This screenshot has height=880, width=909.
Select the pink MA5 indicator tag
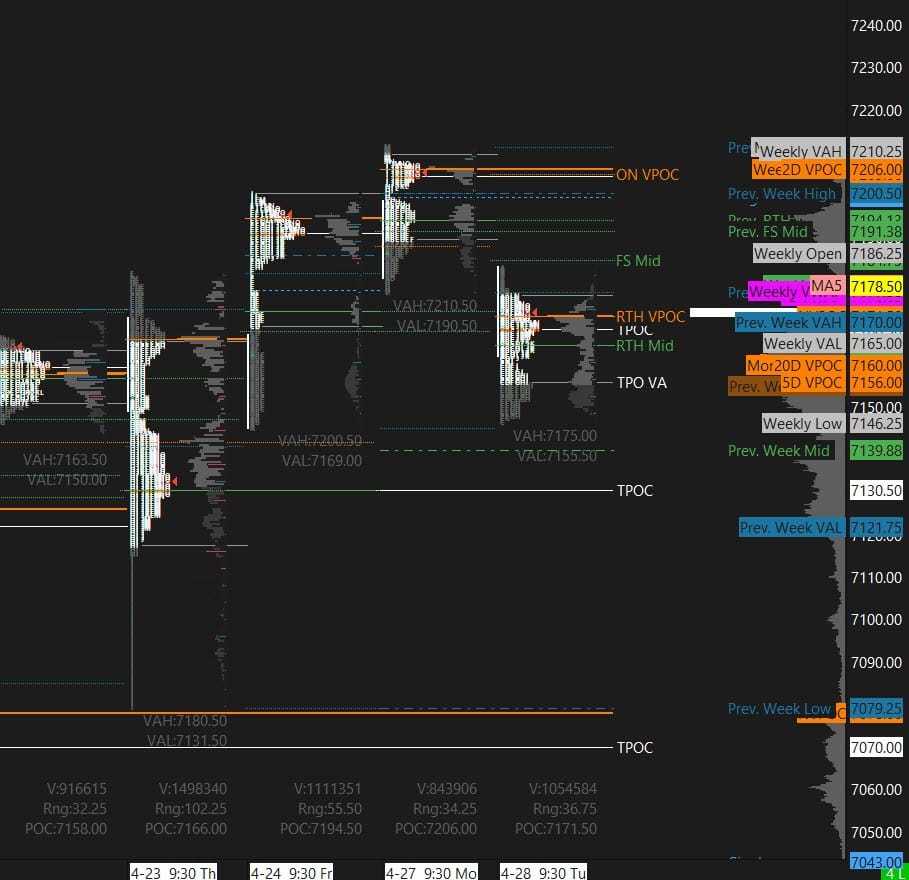(x=826, y=286)
